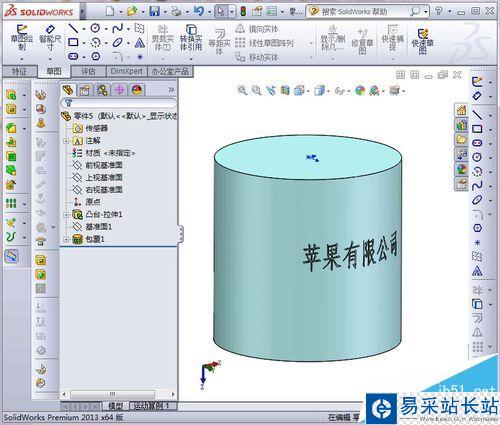Open dropdown arrow next to Save icon
The image size is (500, 425).
pyautogui.click(x=165, y=12)
